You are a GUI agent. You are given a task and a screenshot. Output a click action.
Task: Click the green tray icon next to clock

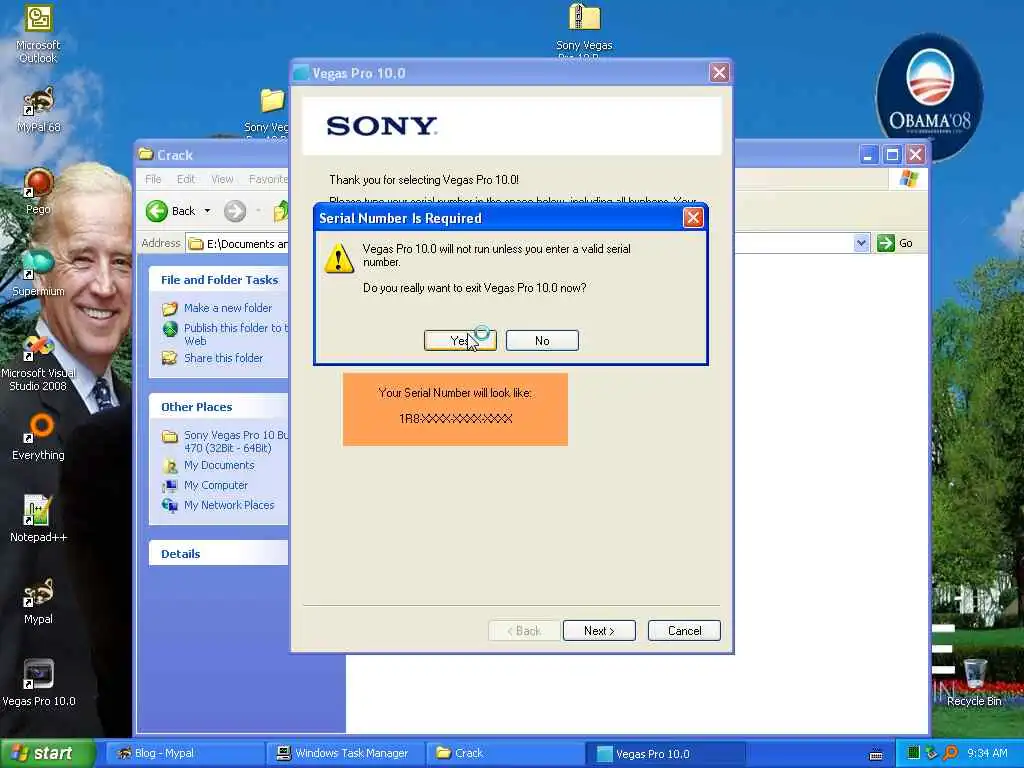click(914, 753)
